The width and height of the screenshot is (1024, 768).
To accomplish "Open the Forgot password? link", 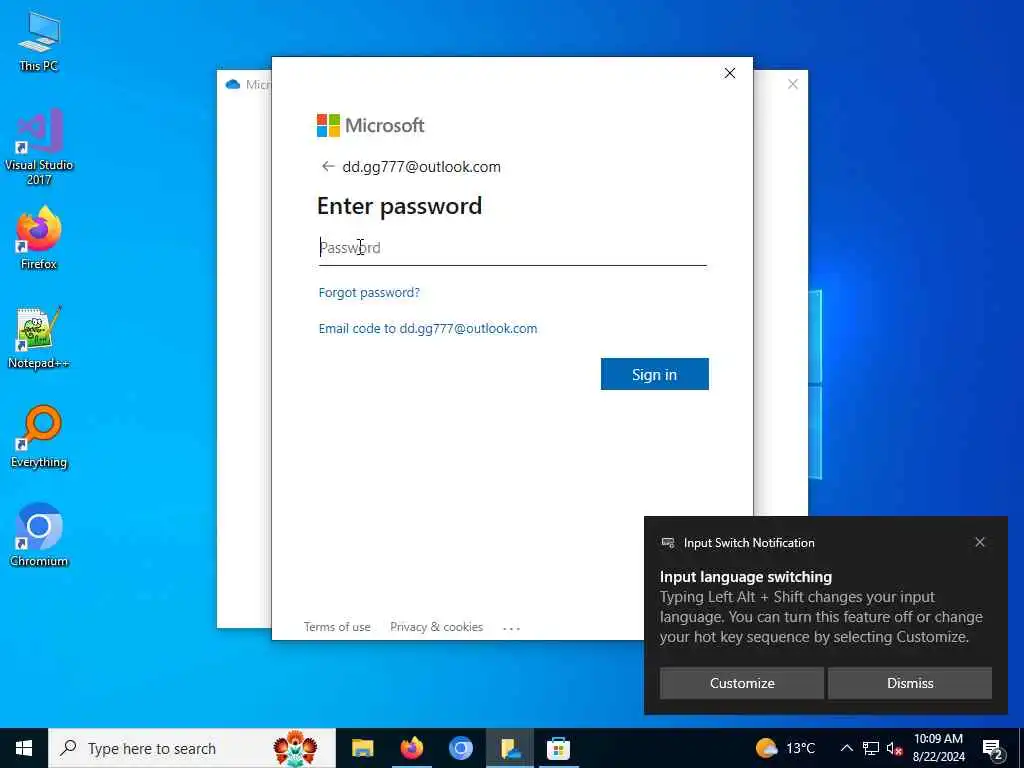I will pyautogui.click(x=369, y=293).
